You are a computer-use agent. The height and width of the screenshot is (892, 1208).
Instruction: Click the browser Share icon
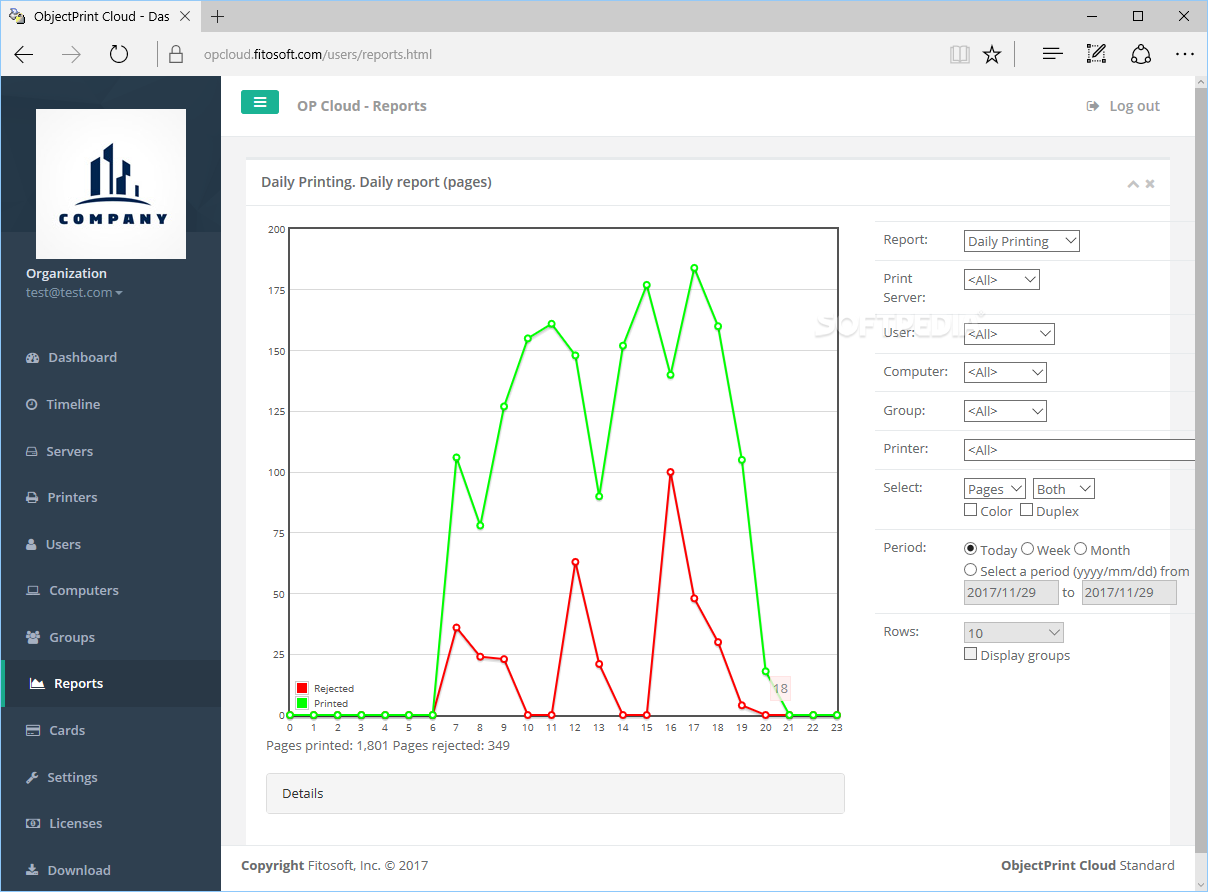coord(1141,54)
